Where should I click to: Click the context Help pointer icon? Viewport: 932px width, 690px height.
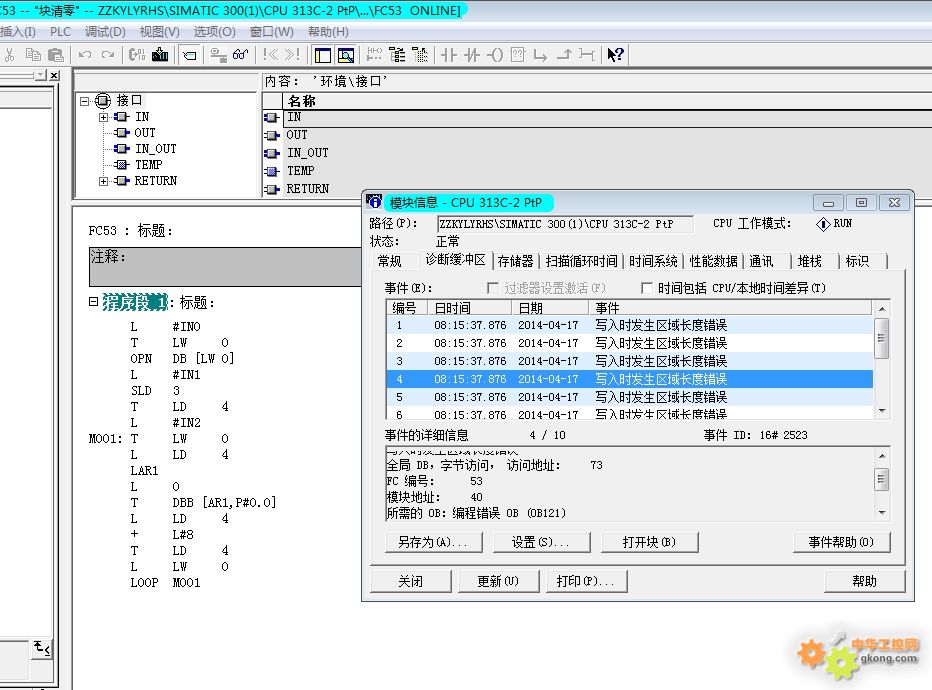pos(615,55)
